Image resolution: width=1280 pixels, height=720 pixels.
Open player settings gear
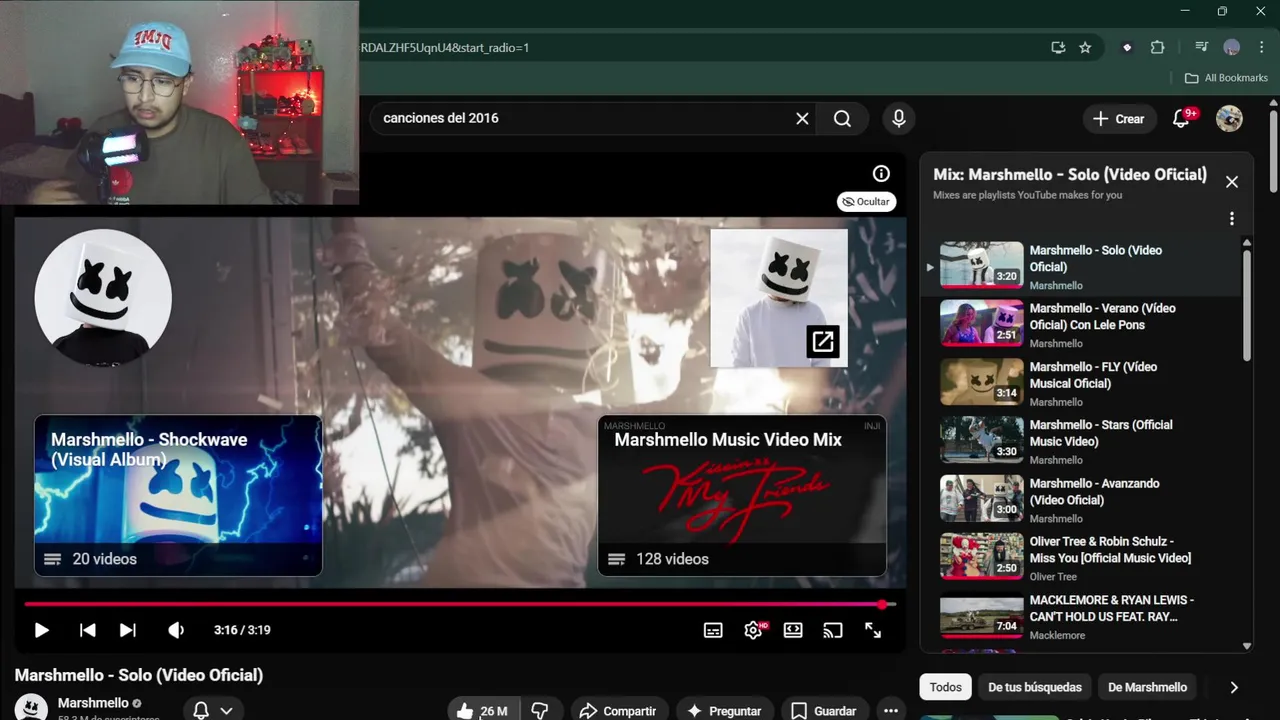754,630
